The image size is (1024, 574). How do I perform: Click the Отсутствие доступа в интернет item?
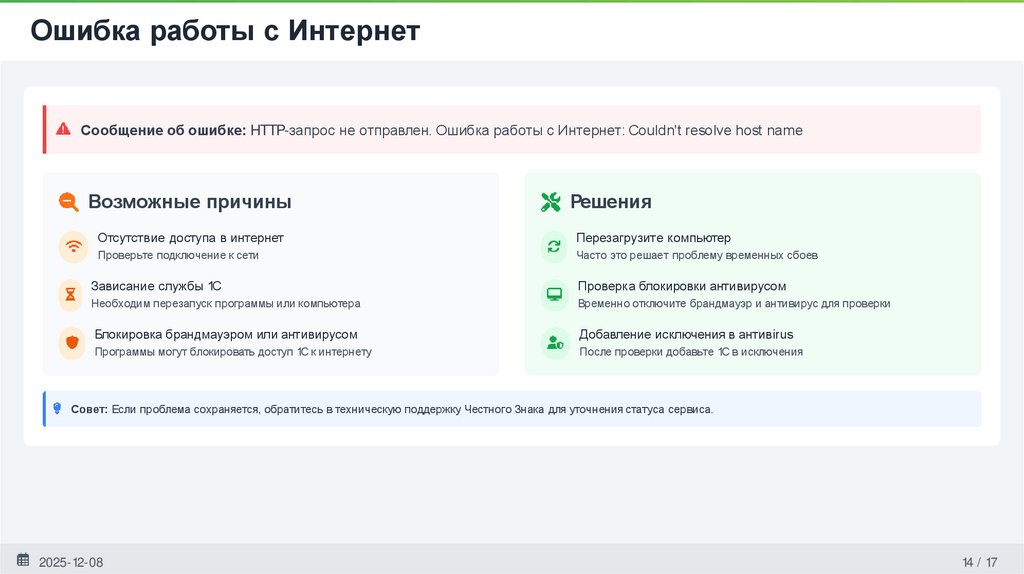coord(190,238)
